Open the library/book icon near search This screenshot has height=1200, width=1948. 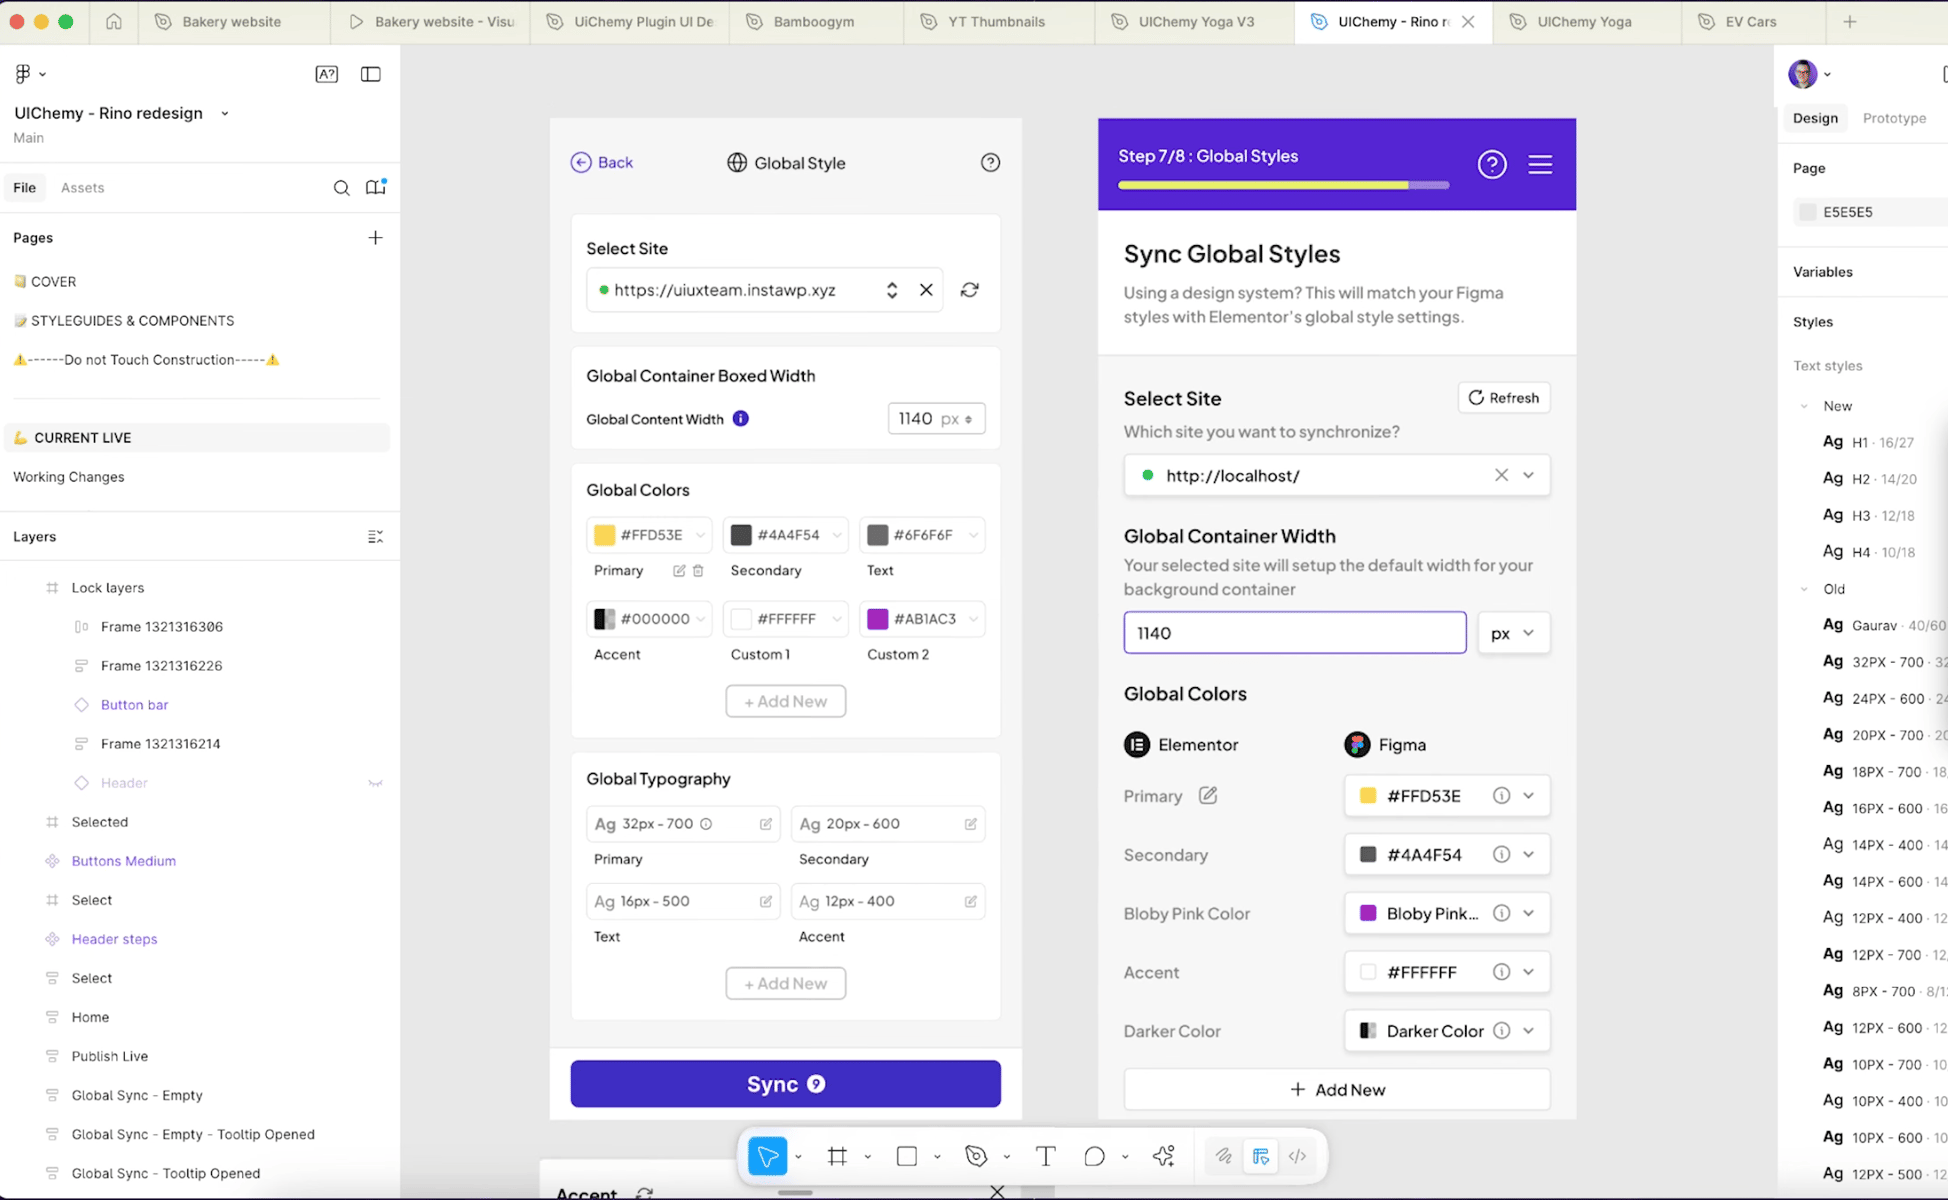pos(375,187)
